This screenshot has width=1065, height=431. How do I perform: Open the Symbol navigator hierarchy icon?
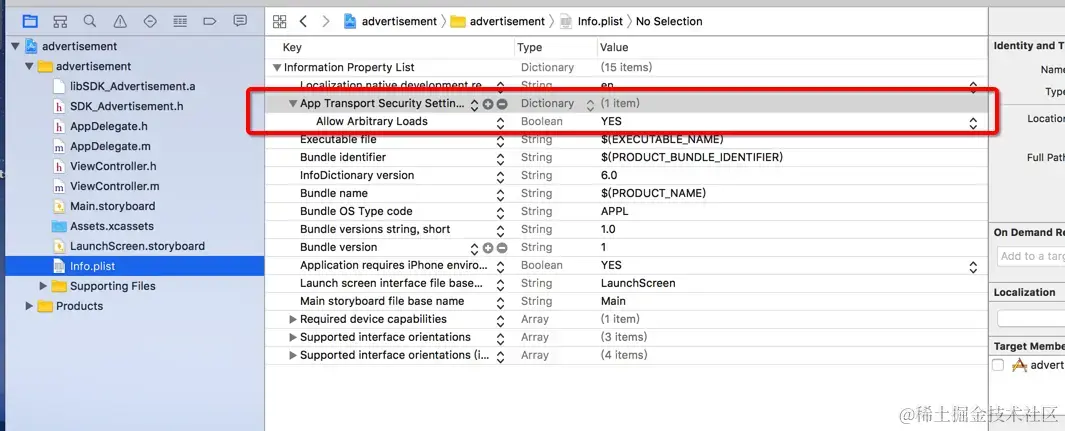pyautogui.click(x=60, y=21)
